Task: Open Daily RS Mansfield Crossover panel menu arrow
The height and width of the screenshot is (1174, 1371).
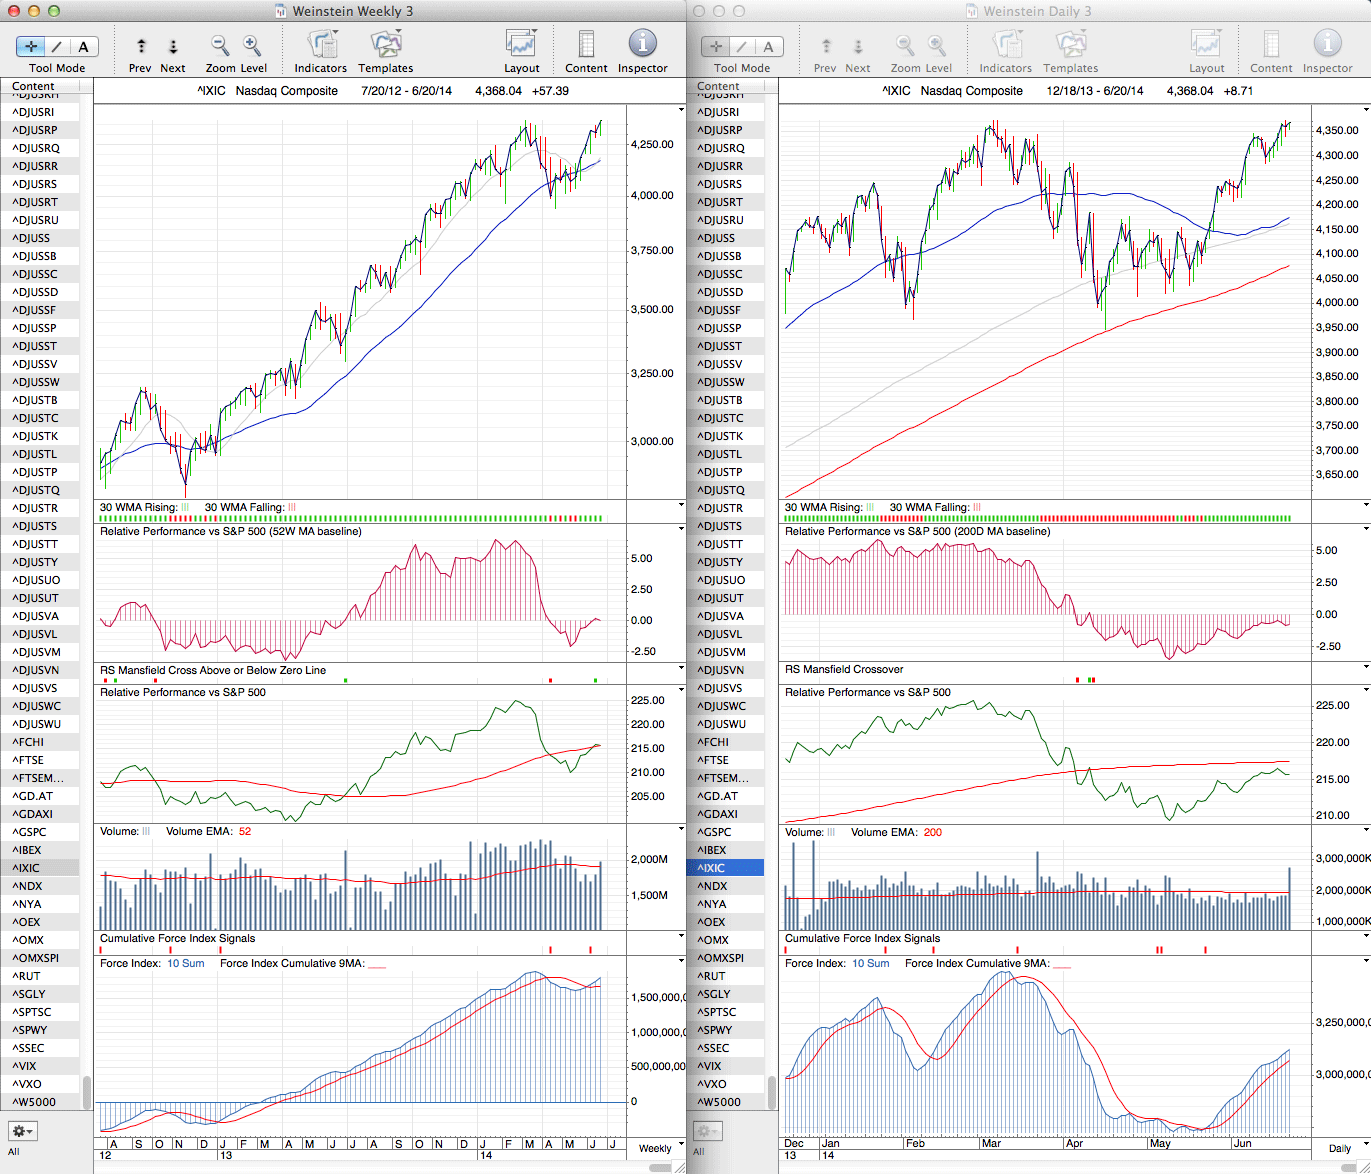Action: 1366,667
